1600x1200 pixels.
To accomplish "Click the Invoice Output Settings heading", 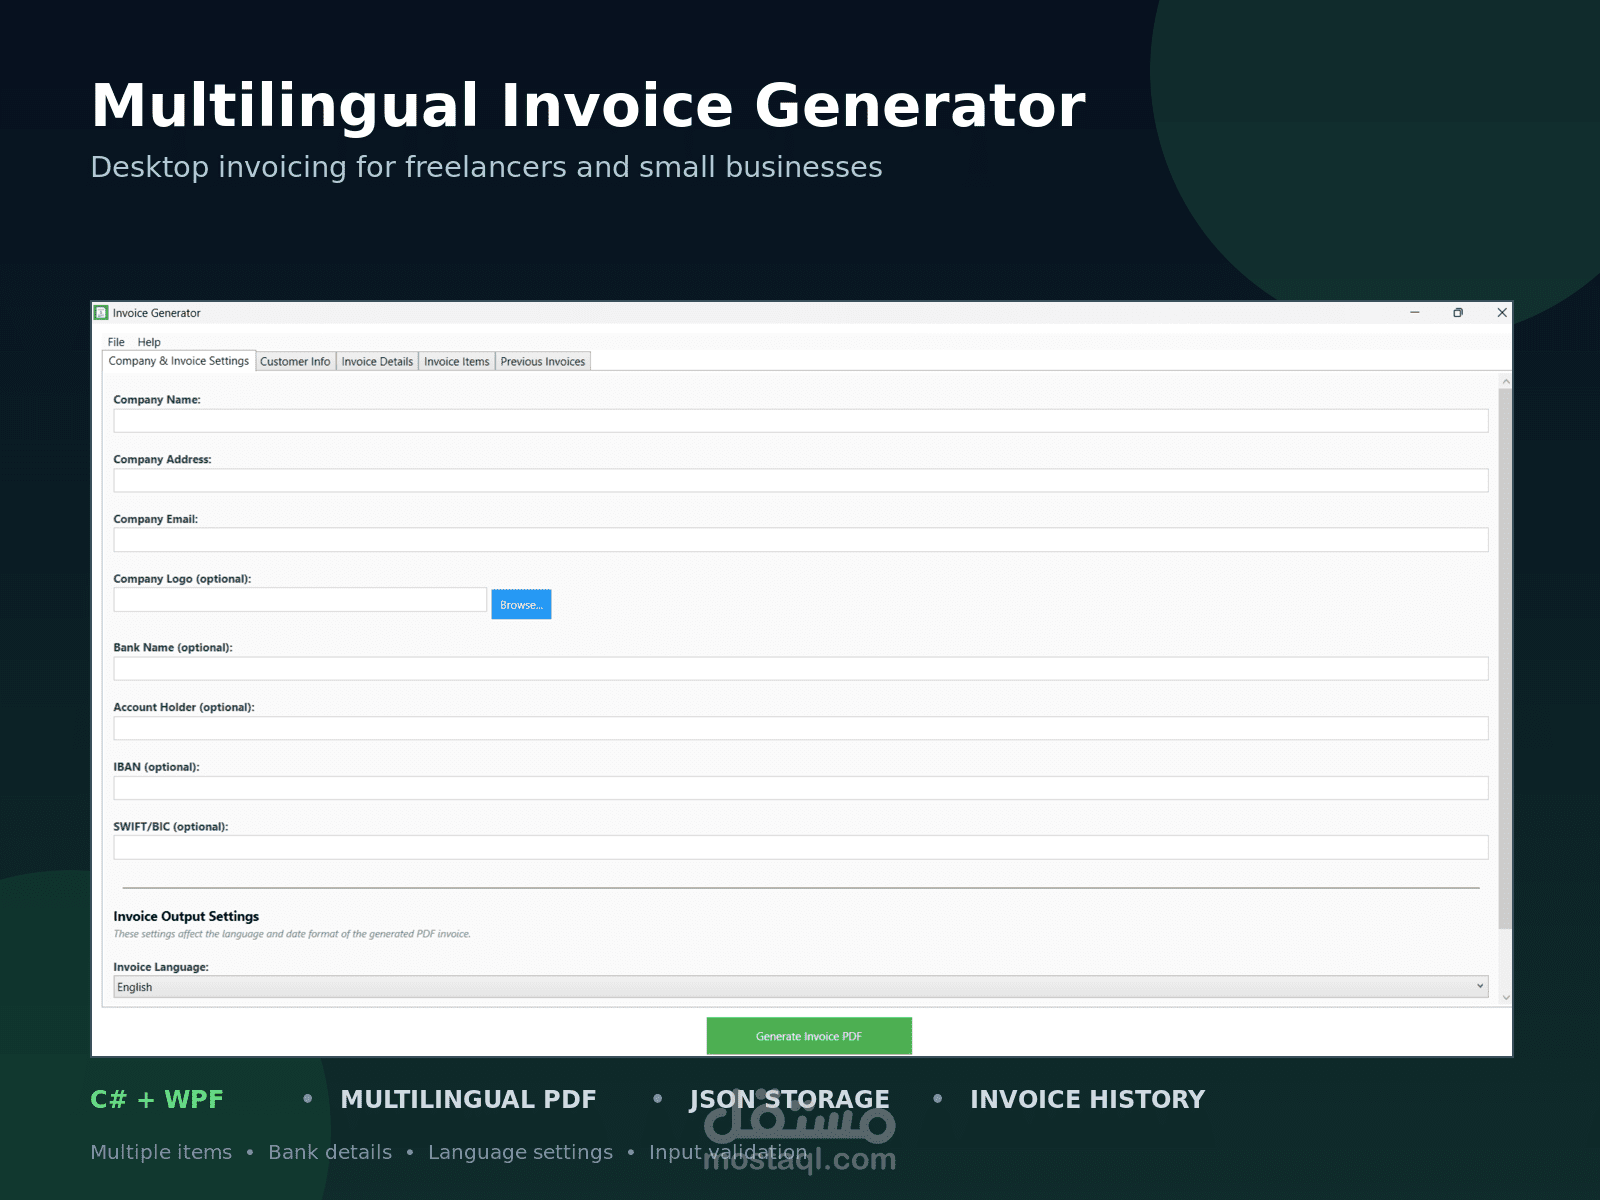I will coord(186,916).
